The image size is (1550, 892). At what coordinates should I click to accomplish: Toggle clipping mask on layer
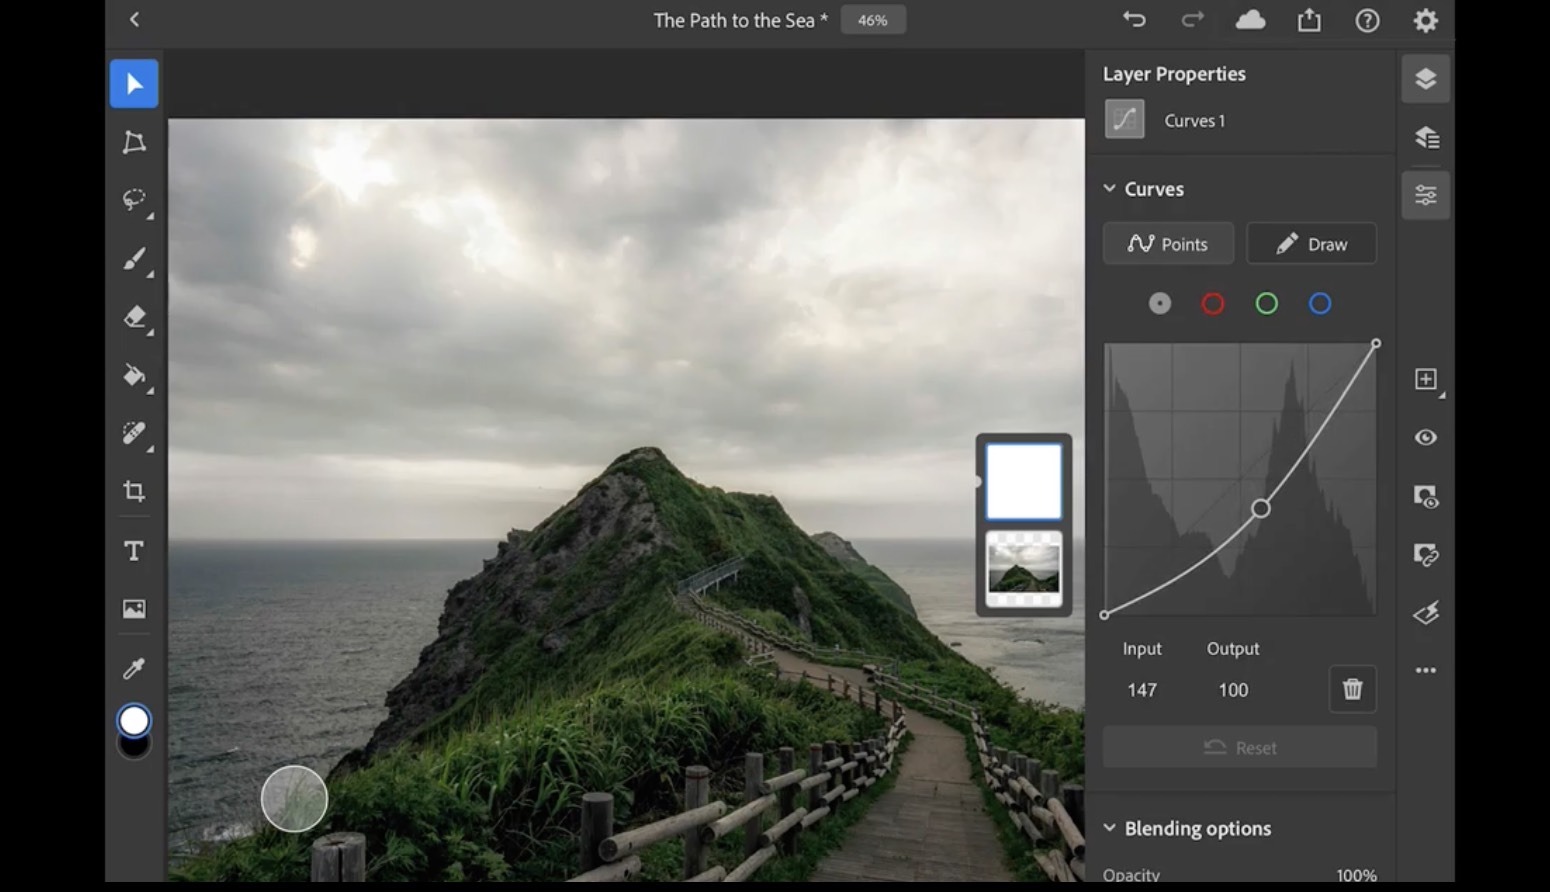[1426, 554]
